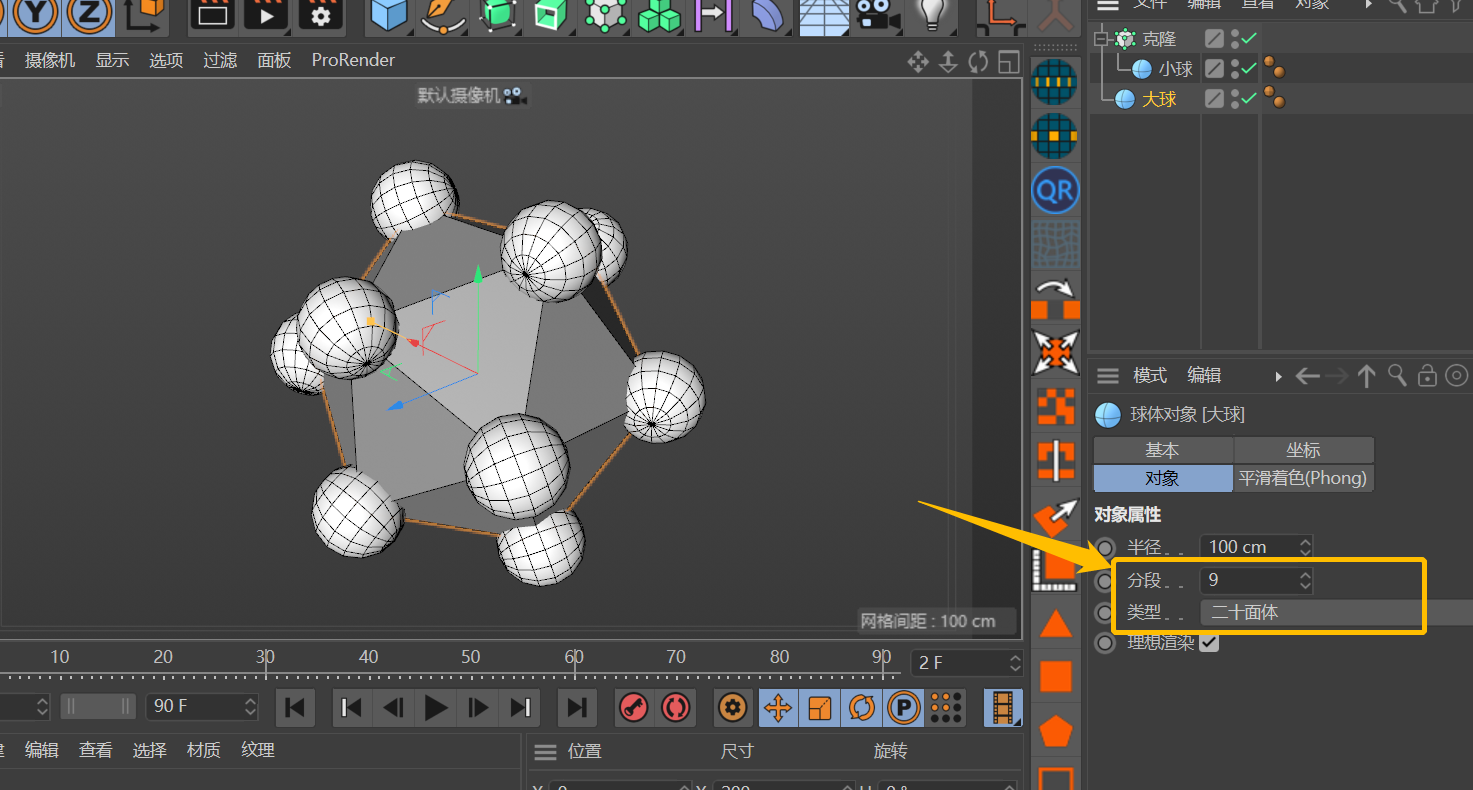Viewport: 1473px width, 790px height.
Task: Click the 半径 value field 100 cm
Action: [1248, 547]
